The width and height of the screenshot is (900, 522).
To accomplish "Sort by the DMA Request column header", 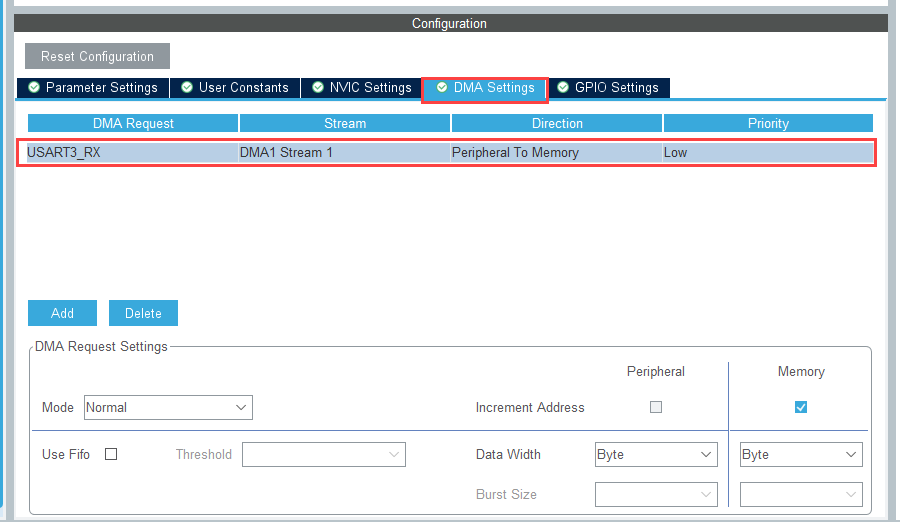I will (133, 123).
